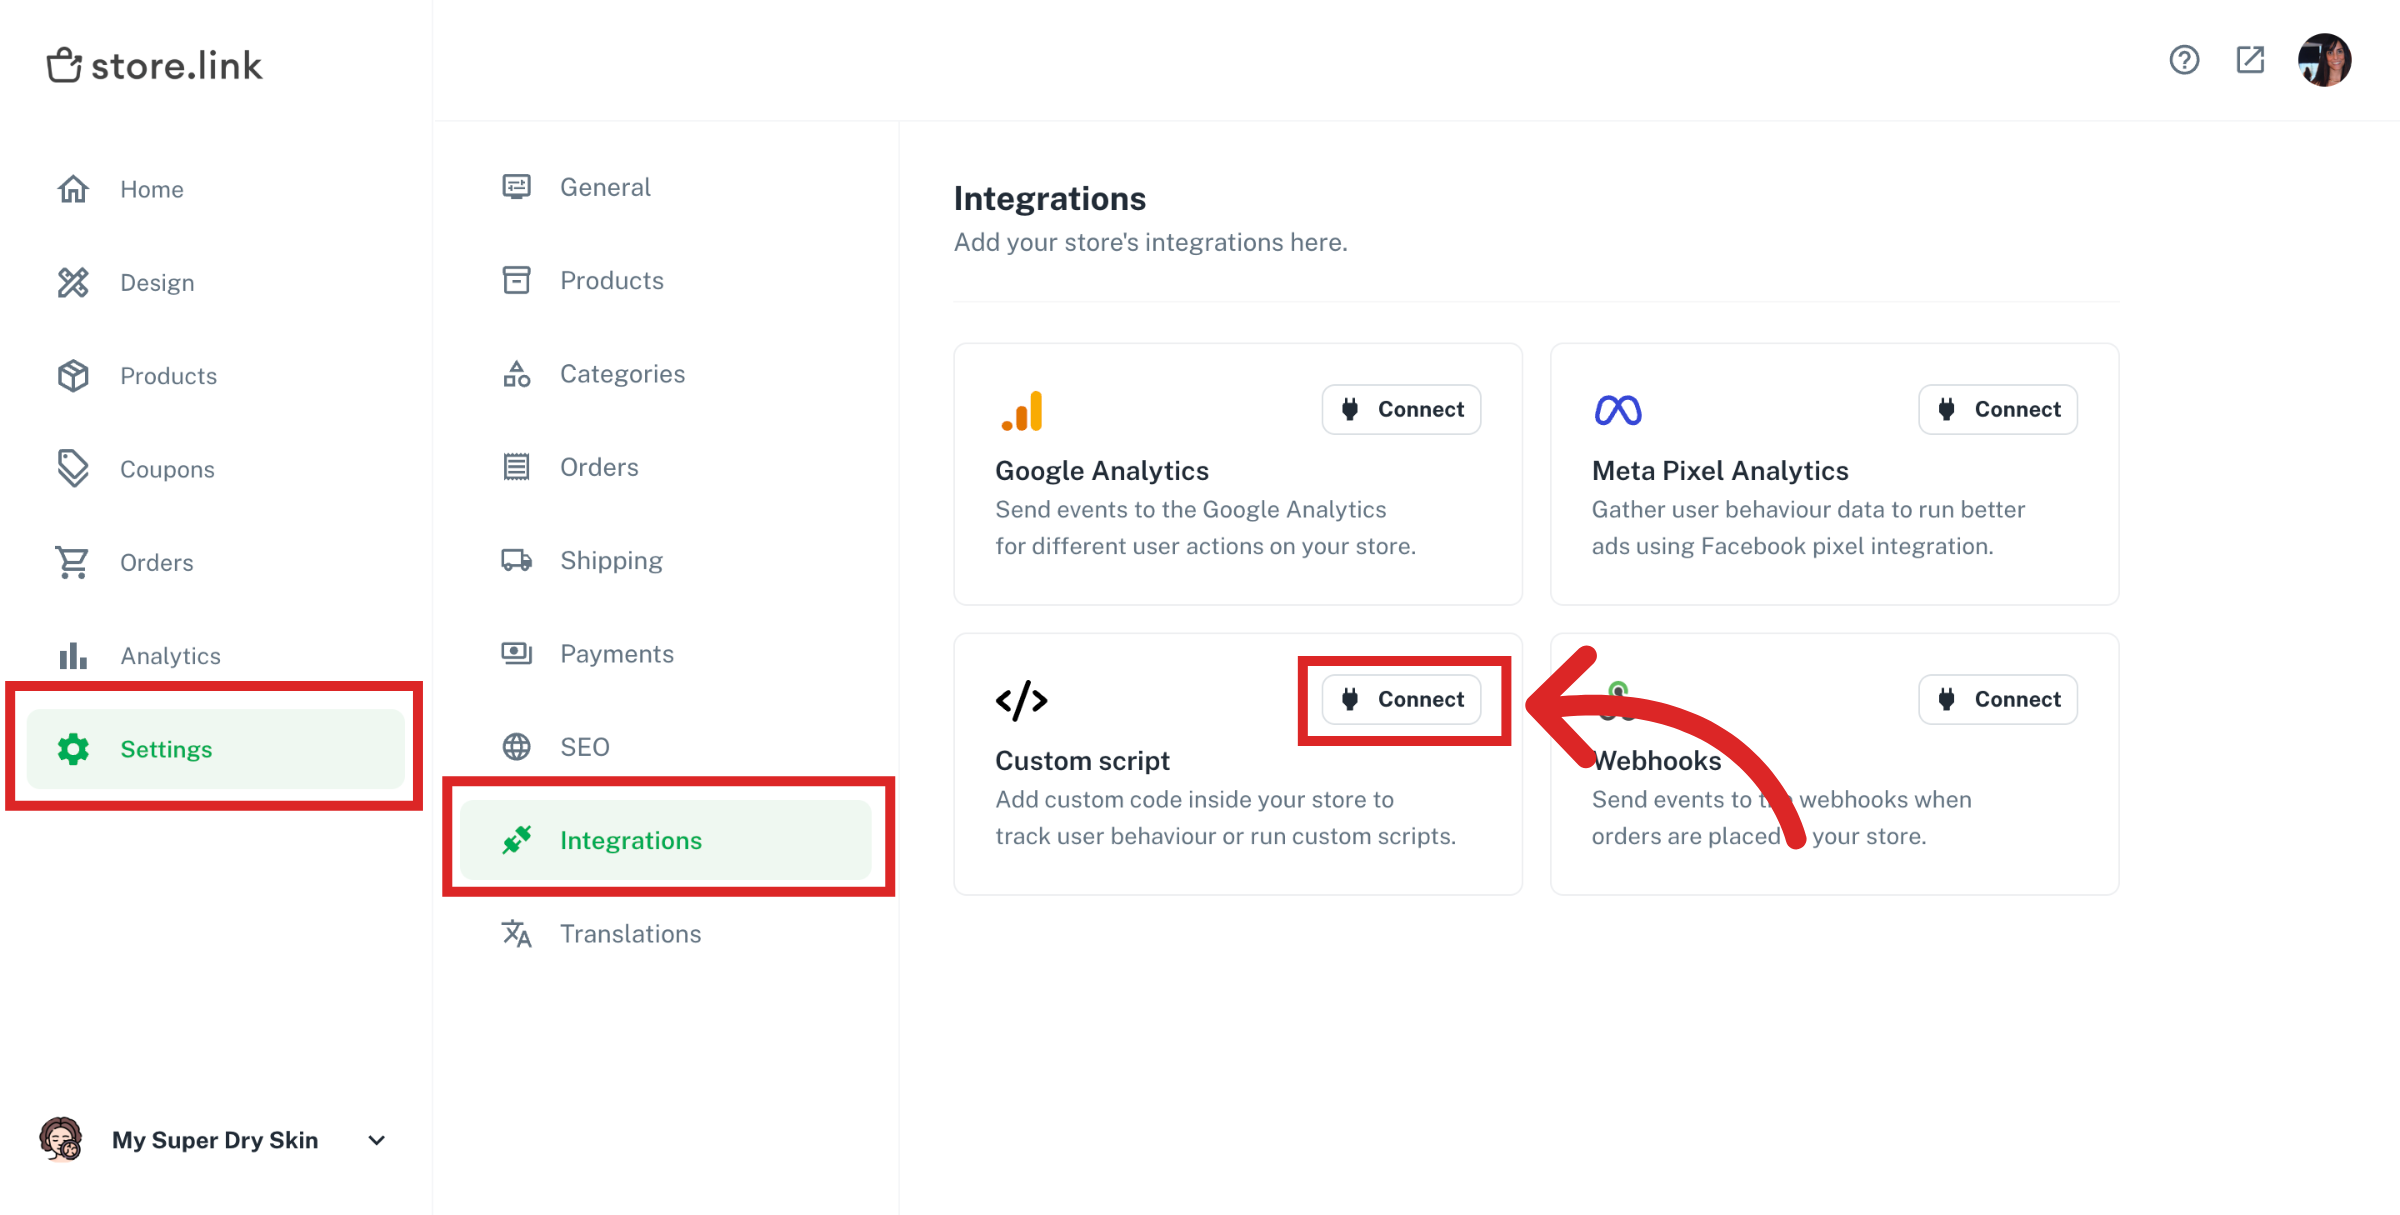The width and height of the screenshot is (2400, 1215).
Task: Open the Shipping truck icon in settings
Action: [x=516, y=560]
